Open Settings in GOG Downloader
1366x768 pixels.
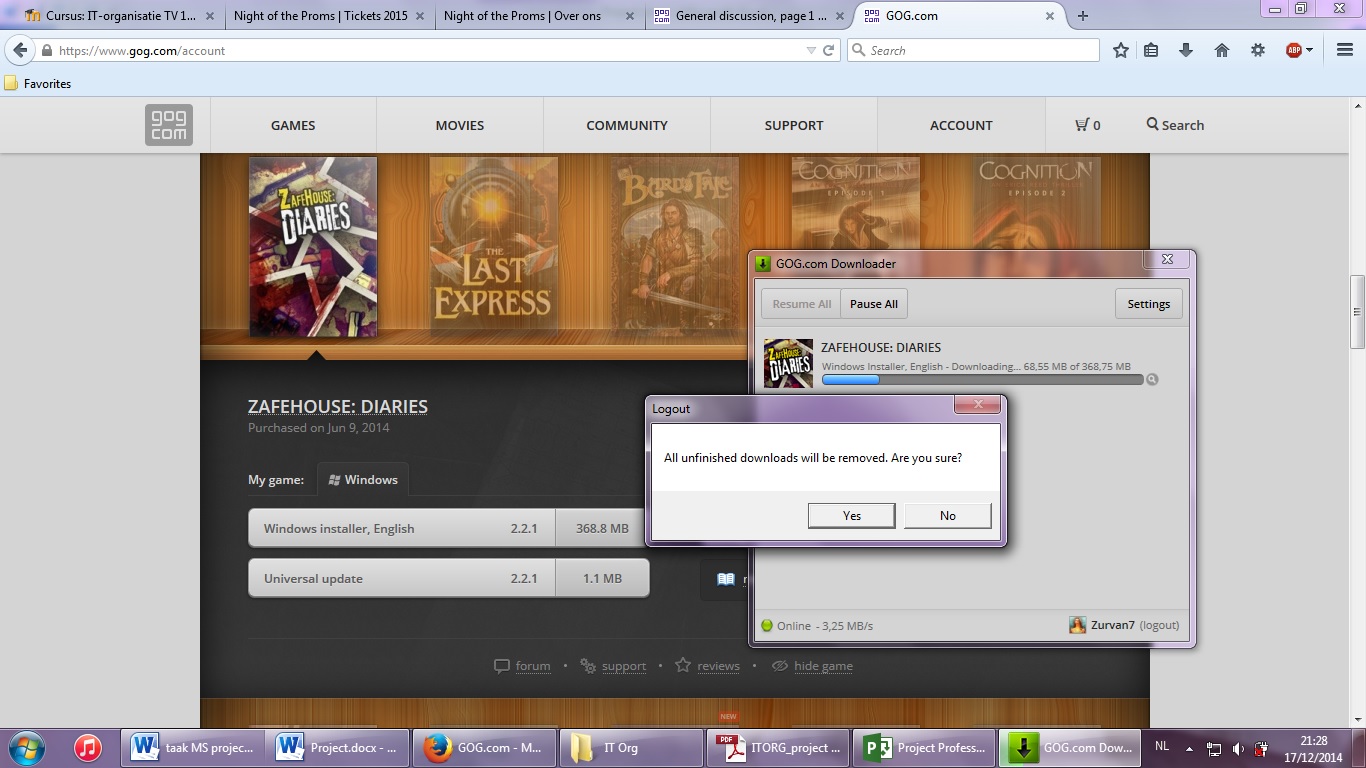click(x=1148, y=304)
